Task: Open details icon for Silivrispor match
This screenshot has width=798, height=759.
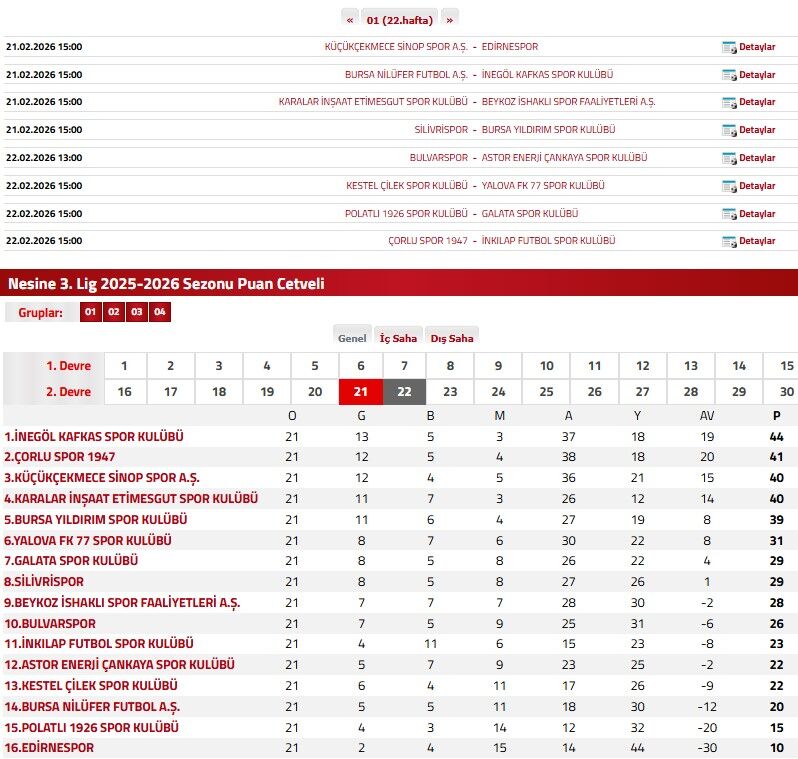Action: tap(729, 130)
